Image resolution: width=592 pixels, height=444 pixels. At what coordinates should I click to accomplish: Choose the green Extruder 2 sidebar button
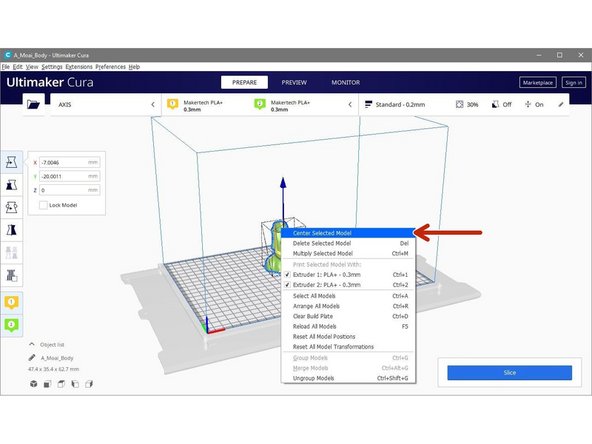click(x=11, y=325)
